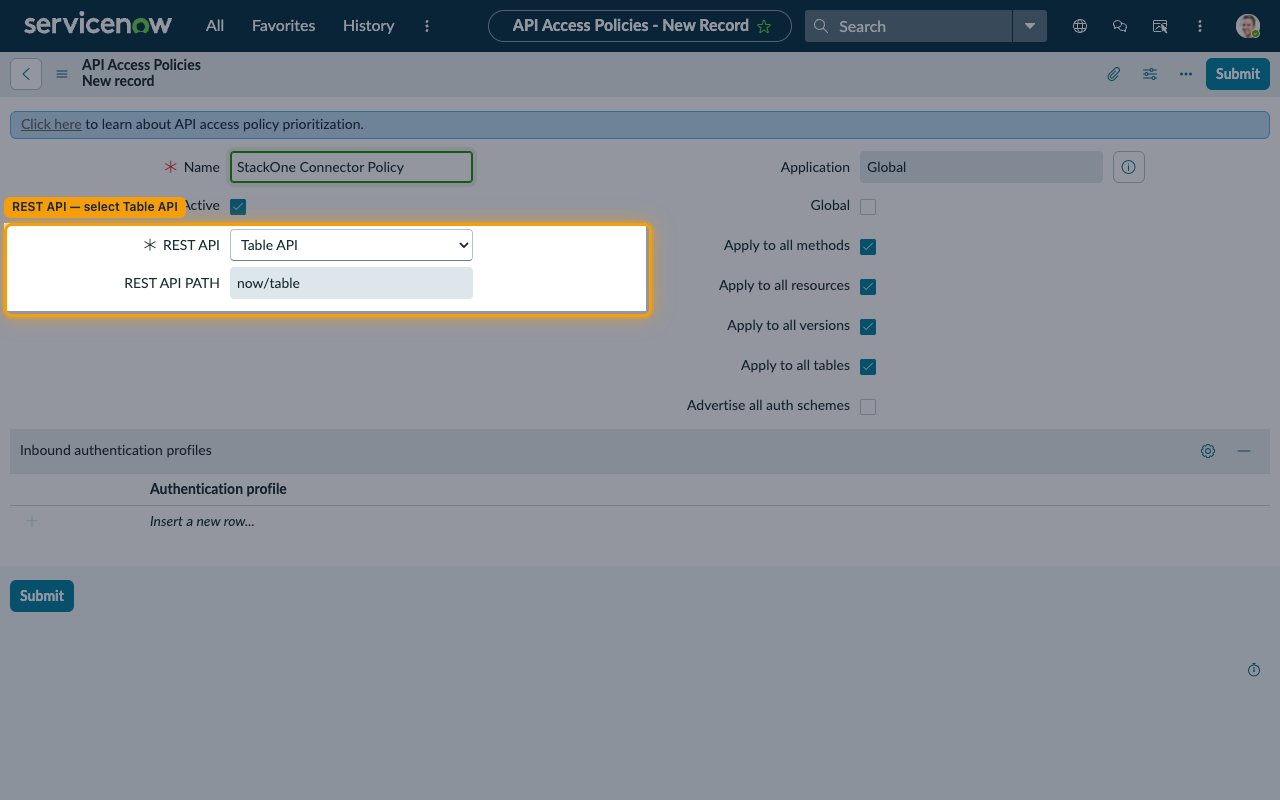This screenshot has height=800, width=1280.
Task: Click 'Insert a new row...' cell
Action: click(x=202, y=521)
